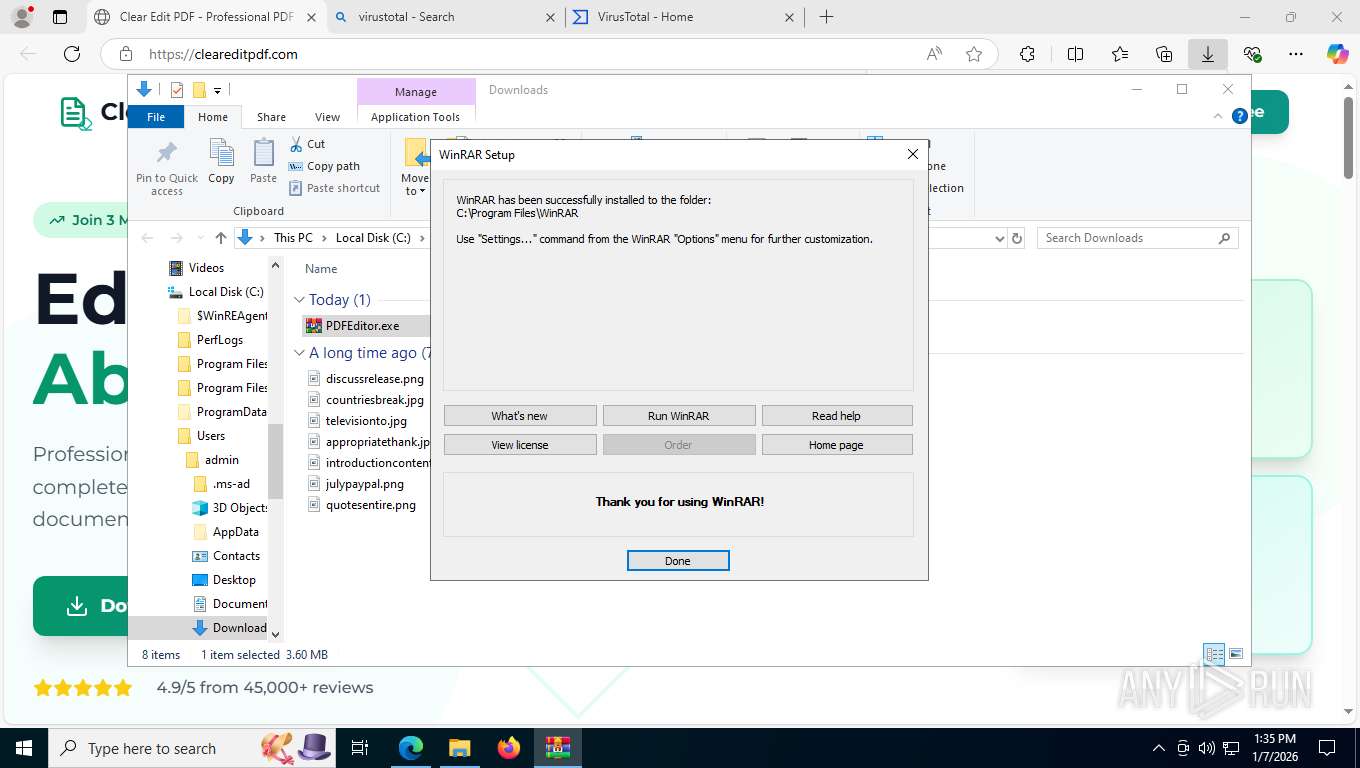Click the View license button
Image resolution: width=1360 pixels, height=768 pixels.
(520, 445)
